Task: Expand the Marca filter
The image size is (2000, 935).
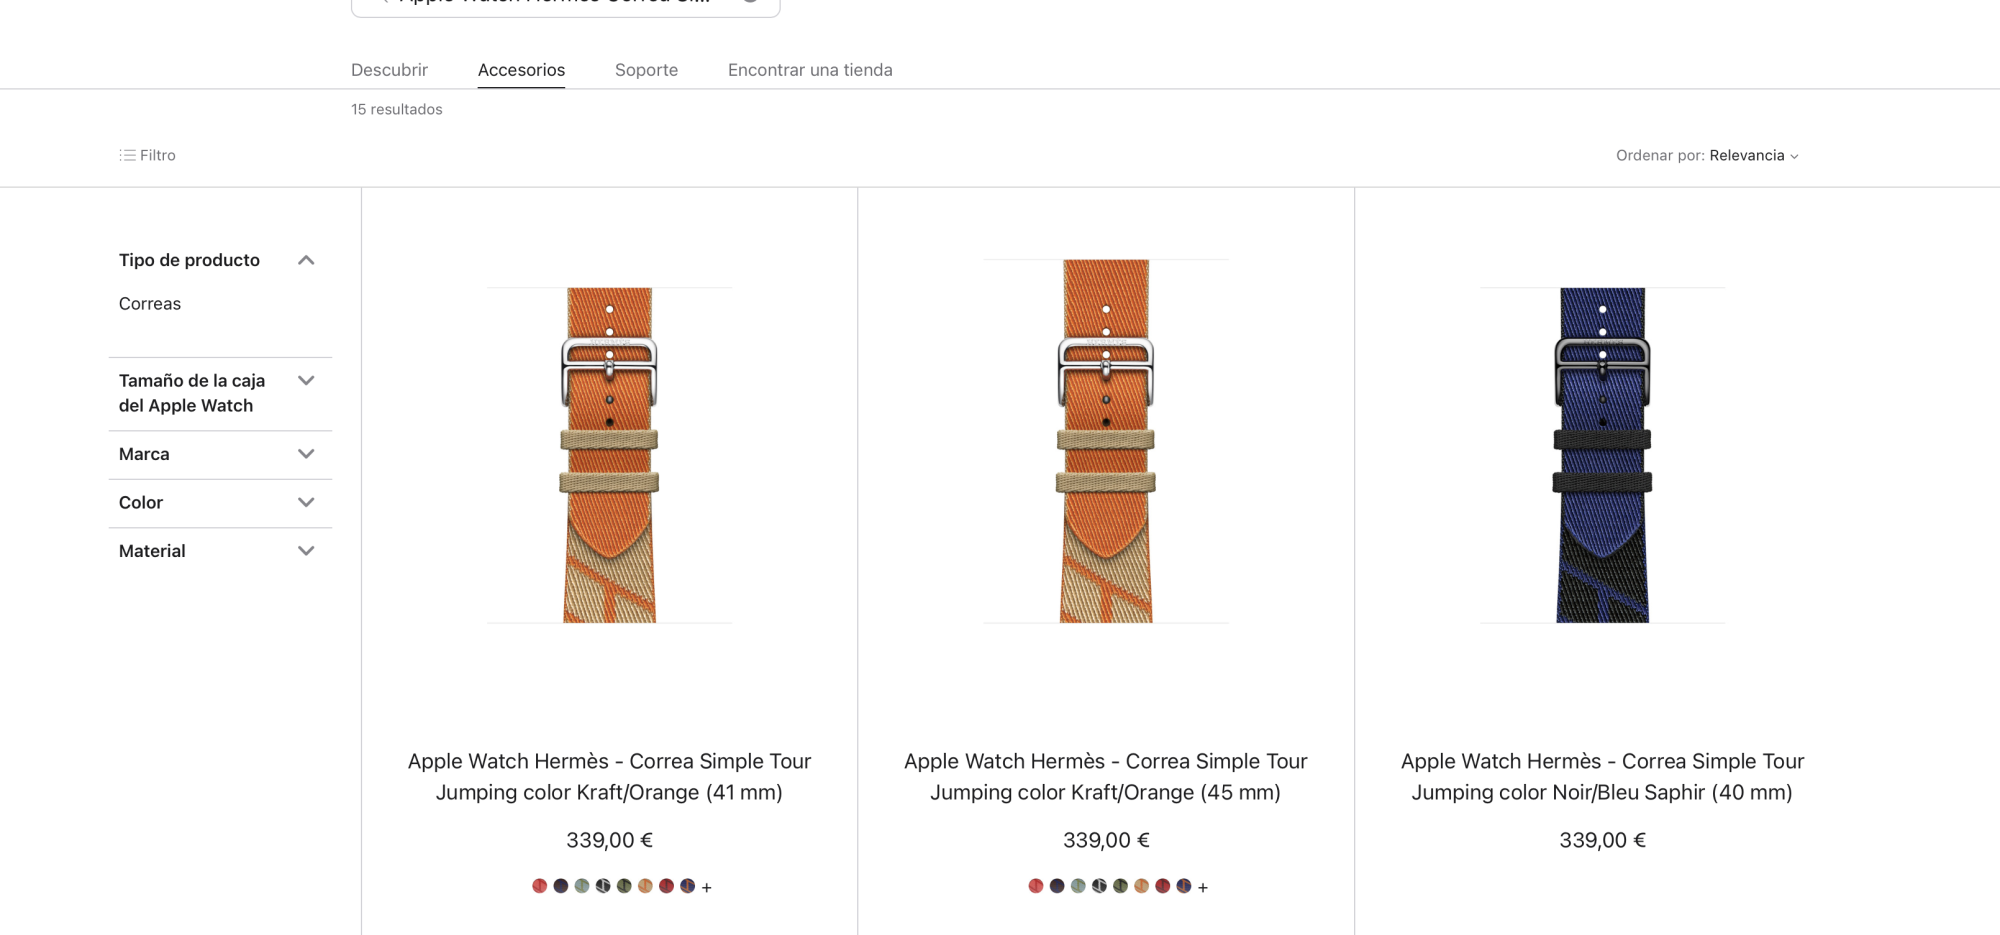Action: pos(306,454)
